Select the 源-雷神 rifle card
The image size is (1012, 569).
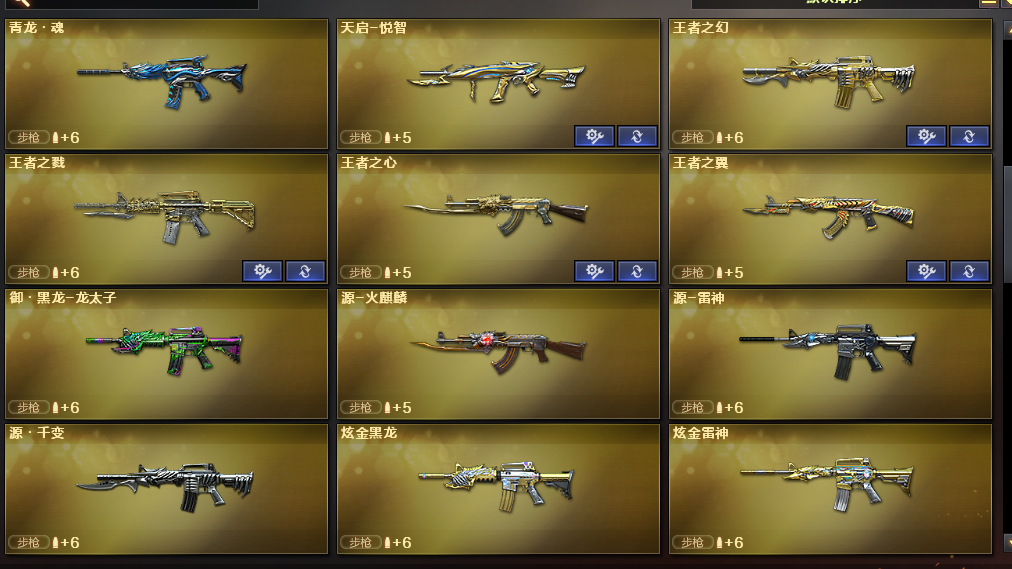point(830,354)
